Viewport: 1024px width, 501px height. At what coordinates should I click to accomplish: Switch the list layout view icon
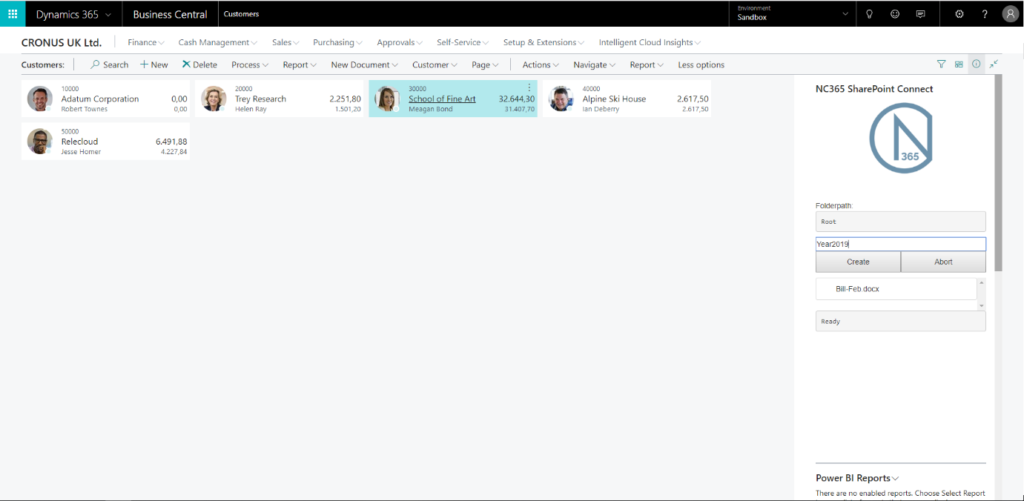click(x=959, y=64)
